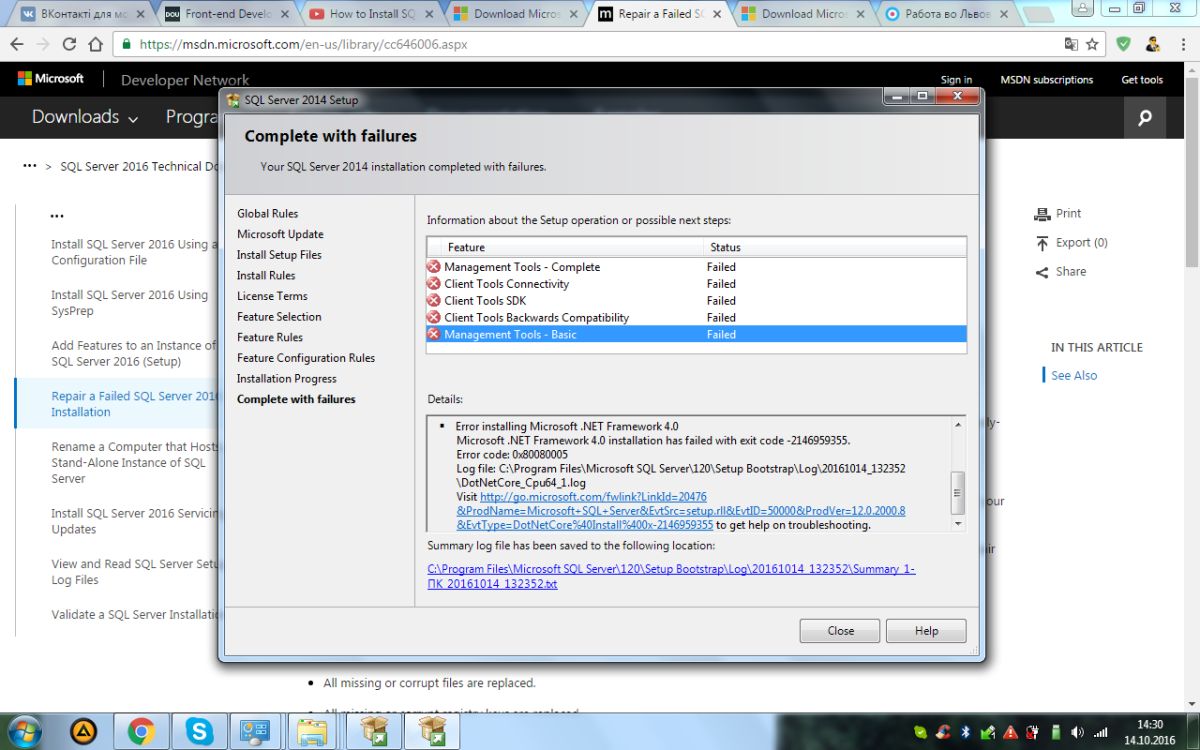Open the file explorer taskbar icon

(x=314, y=731)
